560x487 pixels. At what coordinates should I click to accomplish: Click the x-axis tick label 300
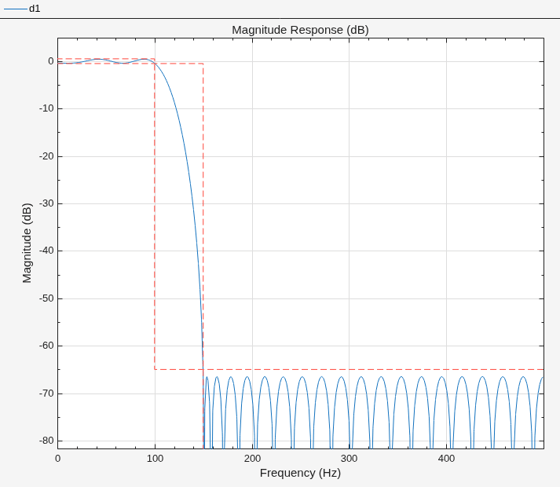(x=349, y=458)
